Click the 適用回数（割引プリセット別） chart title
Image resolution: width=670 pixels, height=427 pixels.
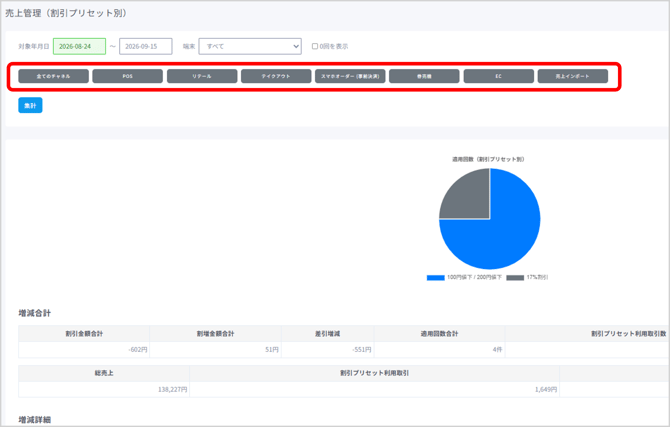[488, 159]
